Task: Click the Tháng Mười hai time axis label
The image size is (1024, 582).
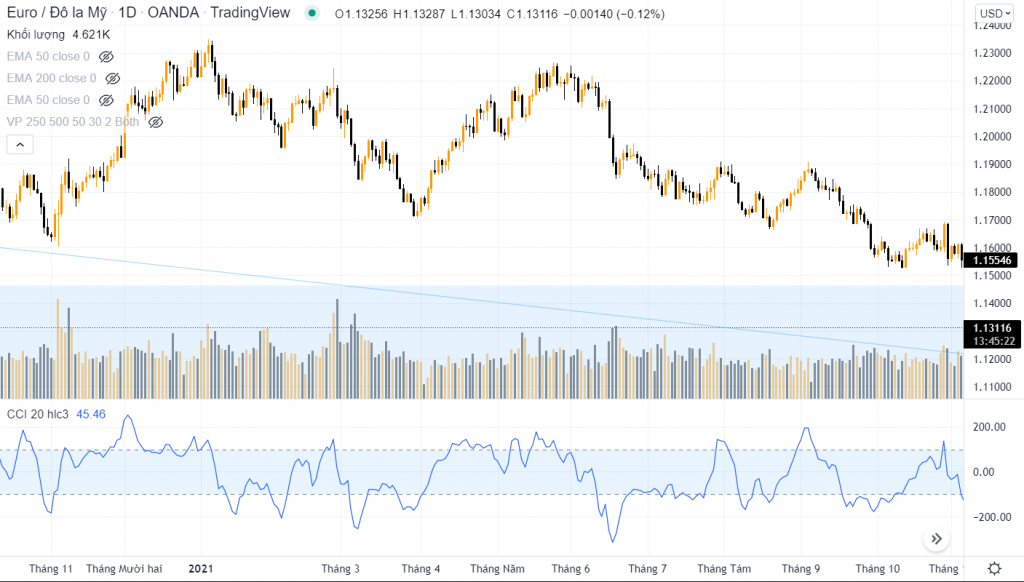Action: (x=124, y=568)
